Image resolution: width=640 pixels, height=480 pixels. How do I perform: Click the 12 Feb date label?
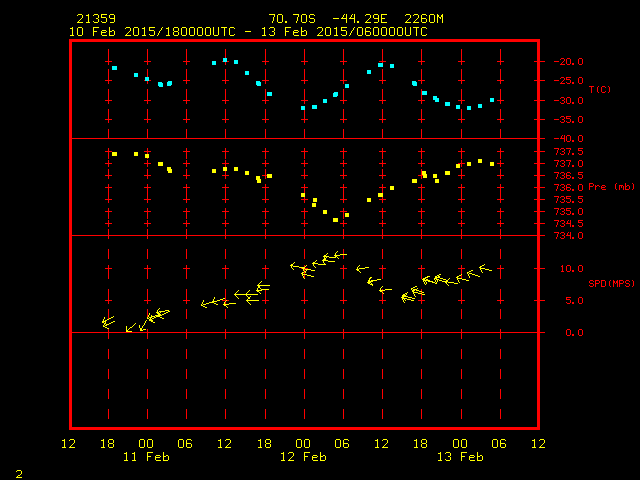303,457
